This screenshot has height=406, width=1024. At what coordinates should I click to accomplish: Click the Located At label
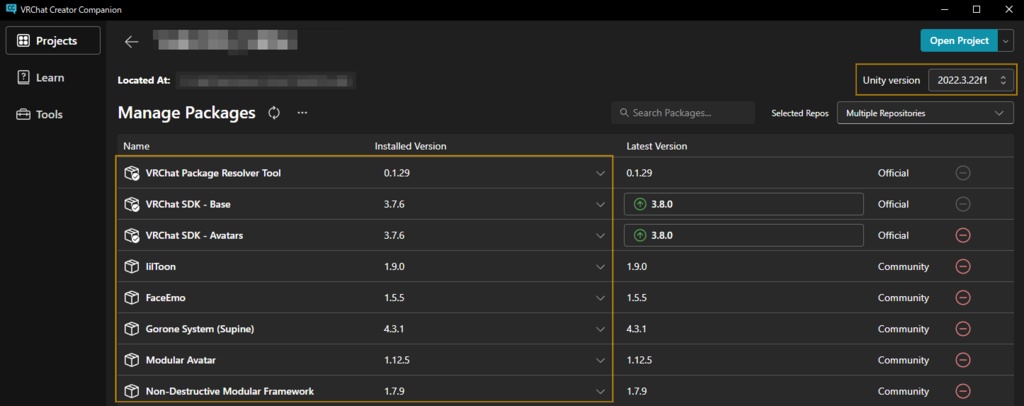click(x=144, y=80)
